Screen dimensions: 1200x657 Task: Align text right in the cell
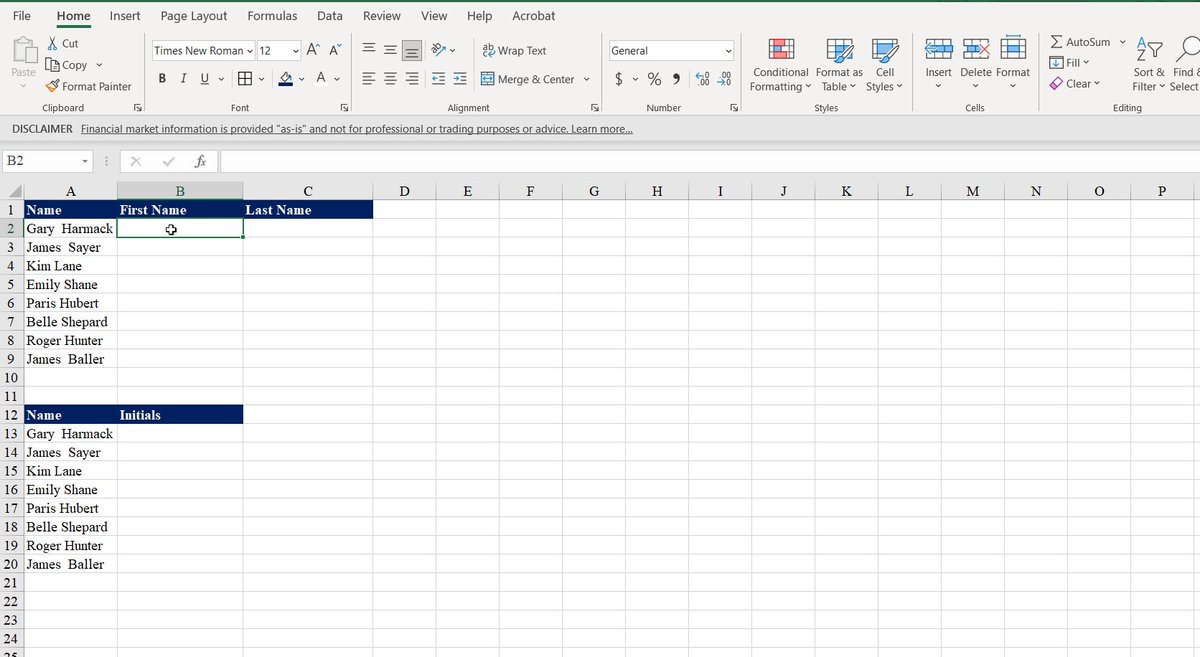(x=411, y=79)
